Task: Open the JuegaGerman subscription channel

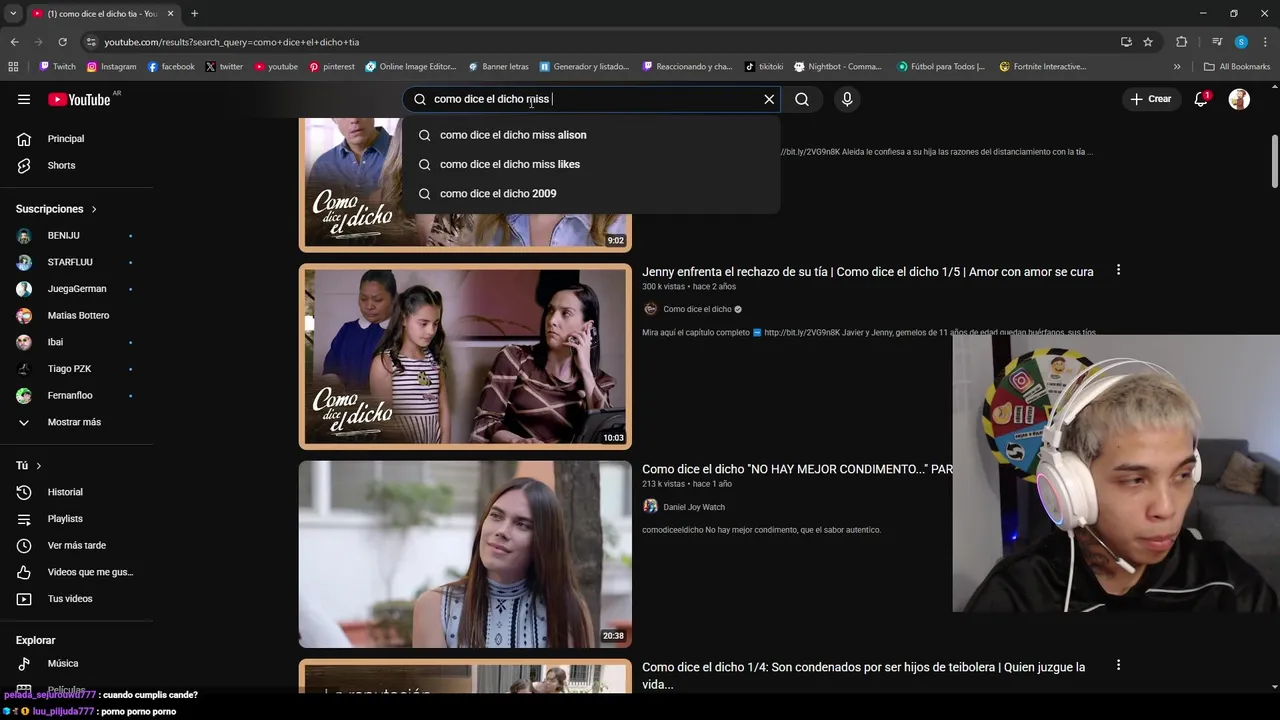Action: click(77, 289)
